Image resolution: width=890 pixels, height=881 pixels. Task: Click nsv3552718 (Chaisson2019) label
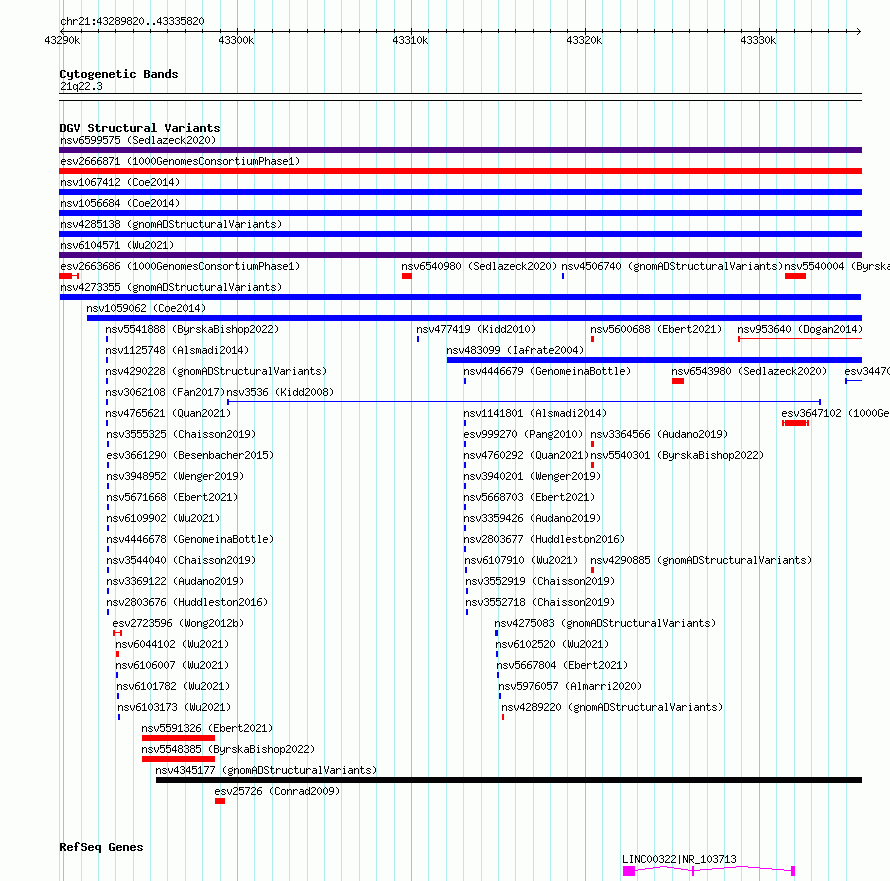(x=540, y=602)
